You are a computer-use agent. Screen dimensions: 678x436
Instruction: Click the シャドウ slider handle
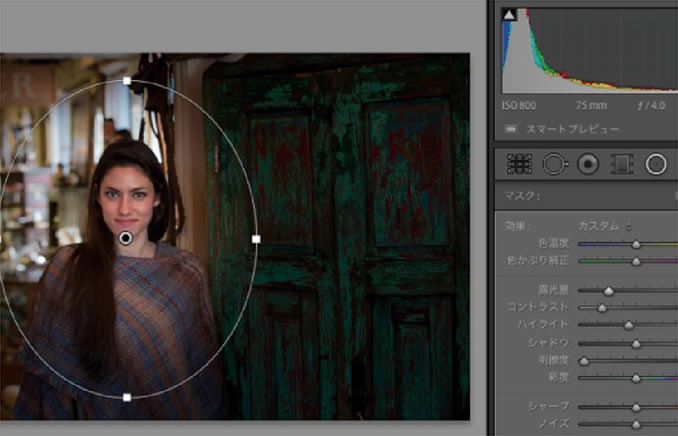636,343
